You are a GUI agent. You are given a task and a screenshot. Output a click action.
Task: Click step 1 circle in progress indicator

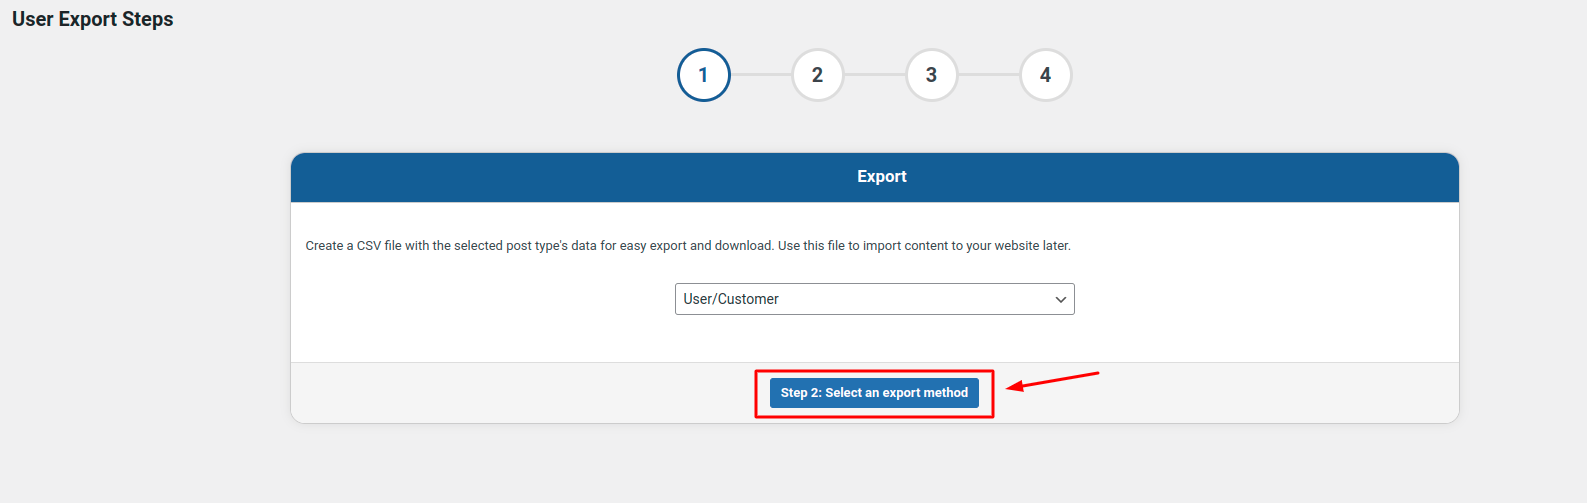[x=703, y=75]
